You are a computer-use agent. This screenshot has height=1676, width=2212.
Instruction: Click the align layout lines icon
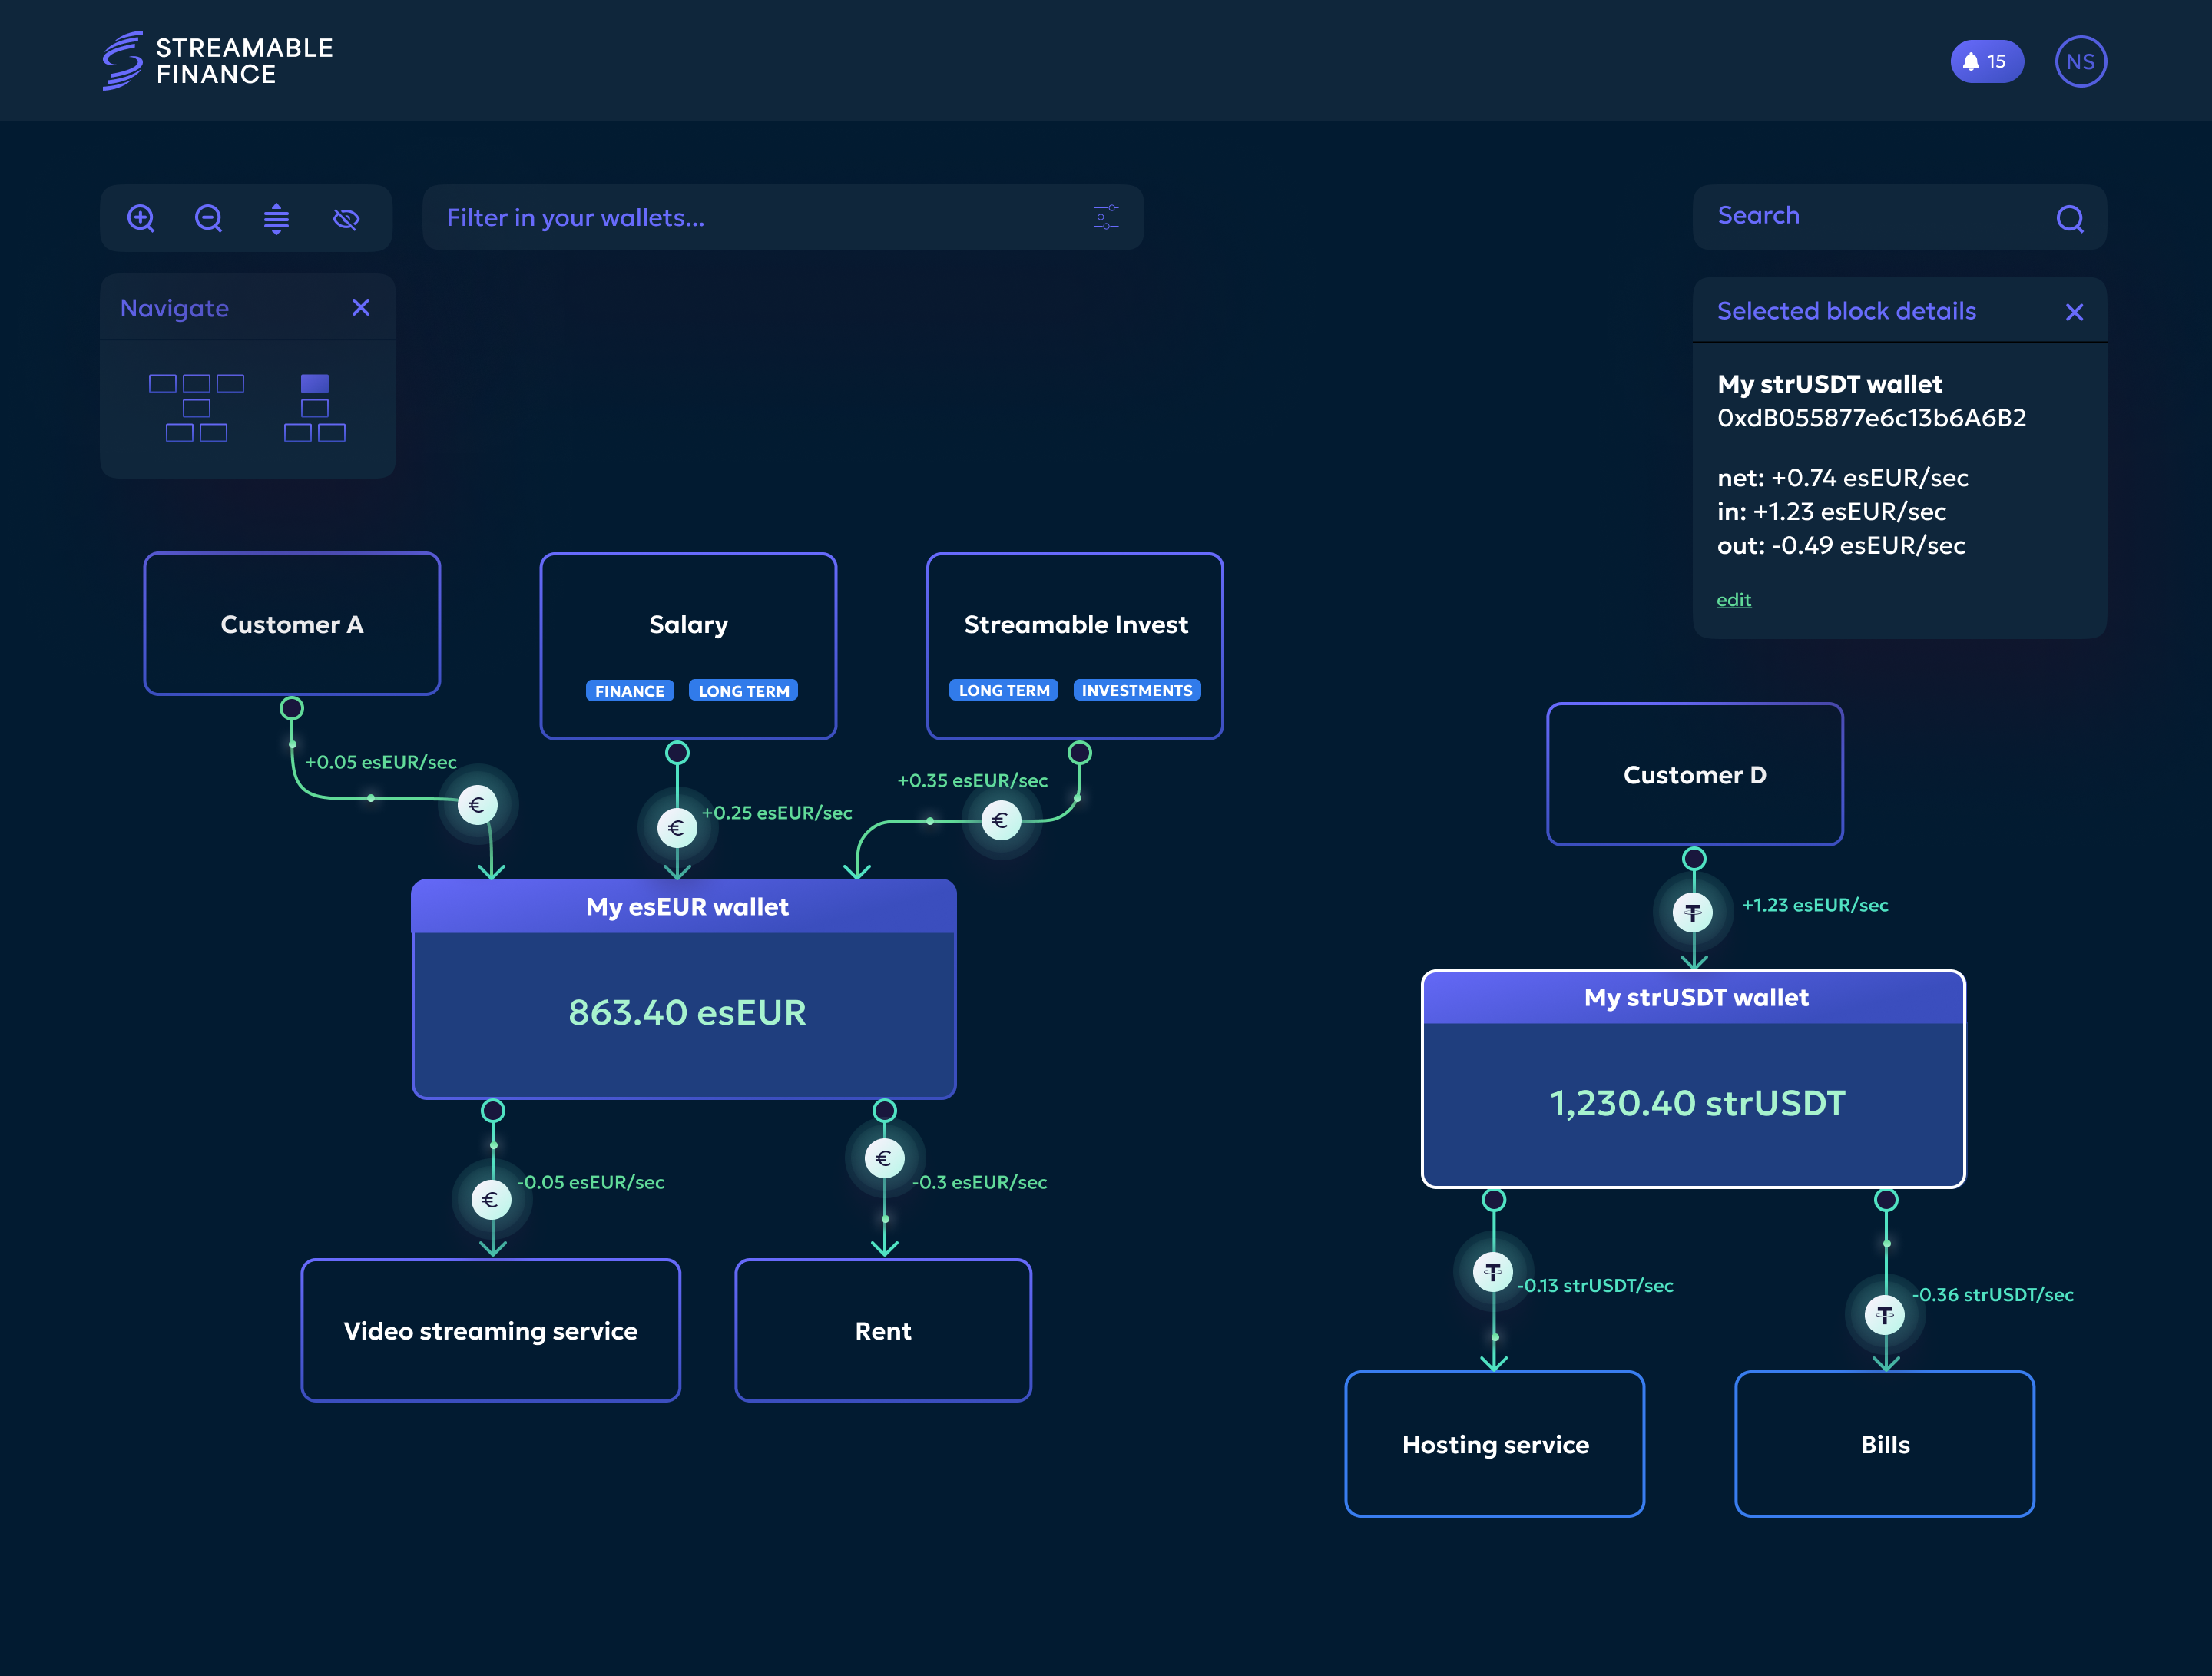click(276, 218)
